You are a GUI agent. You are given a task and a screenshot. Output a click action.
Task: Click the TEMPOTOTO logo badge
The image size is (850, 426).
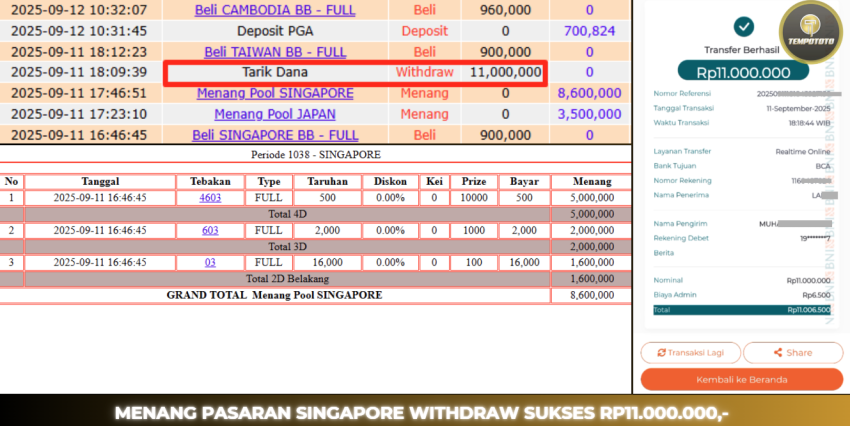click(x=810, y=33)
